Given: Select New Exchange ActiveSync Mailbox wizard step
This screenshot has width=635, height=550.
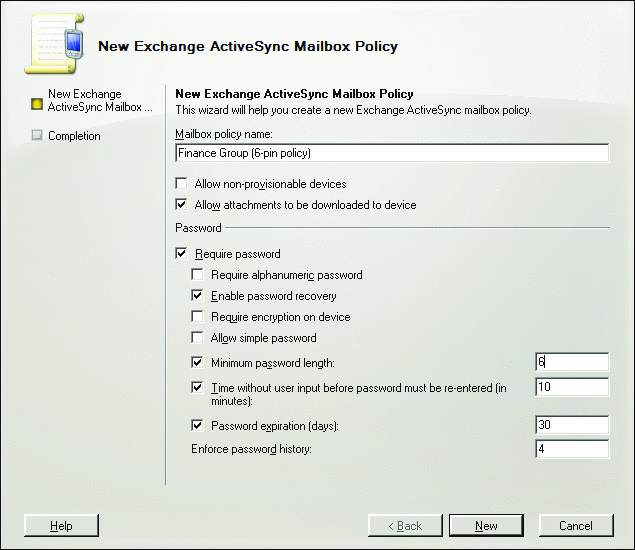Looking at the screenshot, I should (x=100, y=100).
